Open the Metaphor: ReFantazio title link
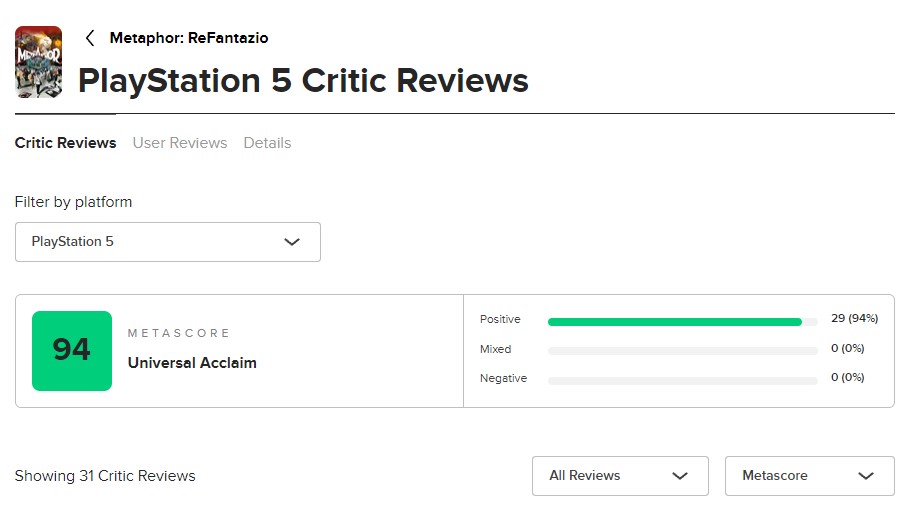 pyautogui.click(x=189, y=38)
